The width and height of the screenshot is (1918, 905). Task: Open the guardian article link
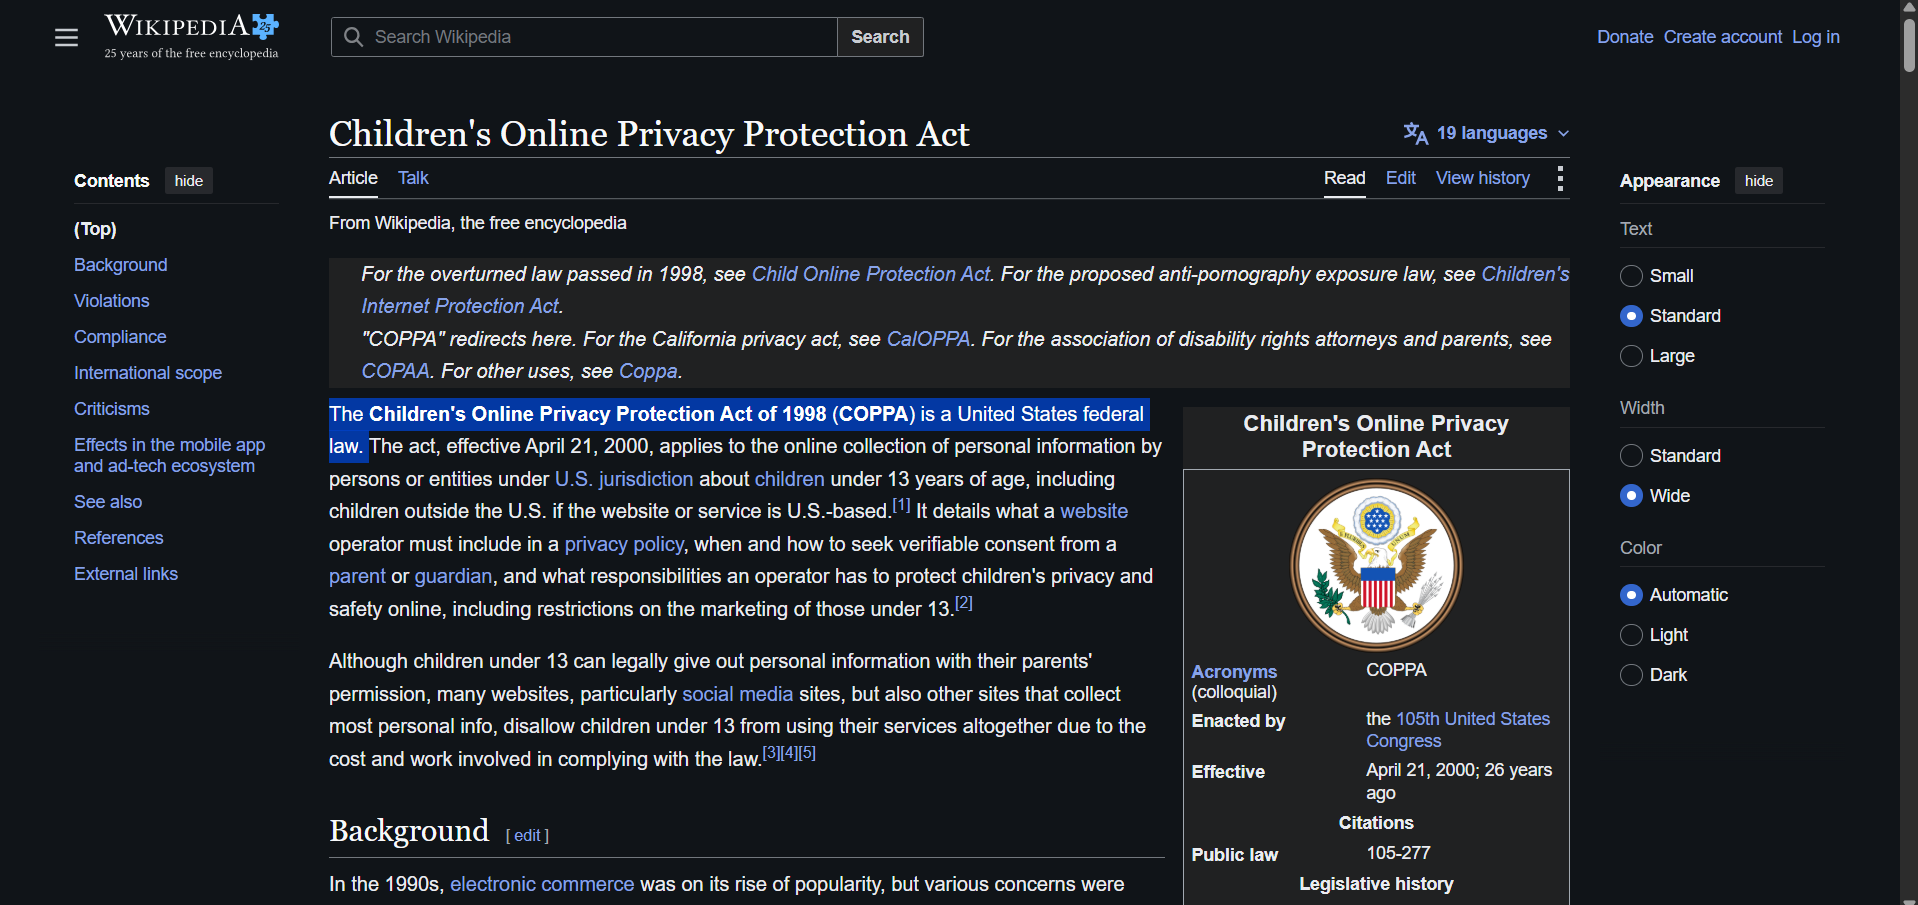click(453, 576)
